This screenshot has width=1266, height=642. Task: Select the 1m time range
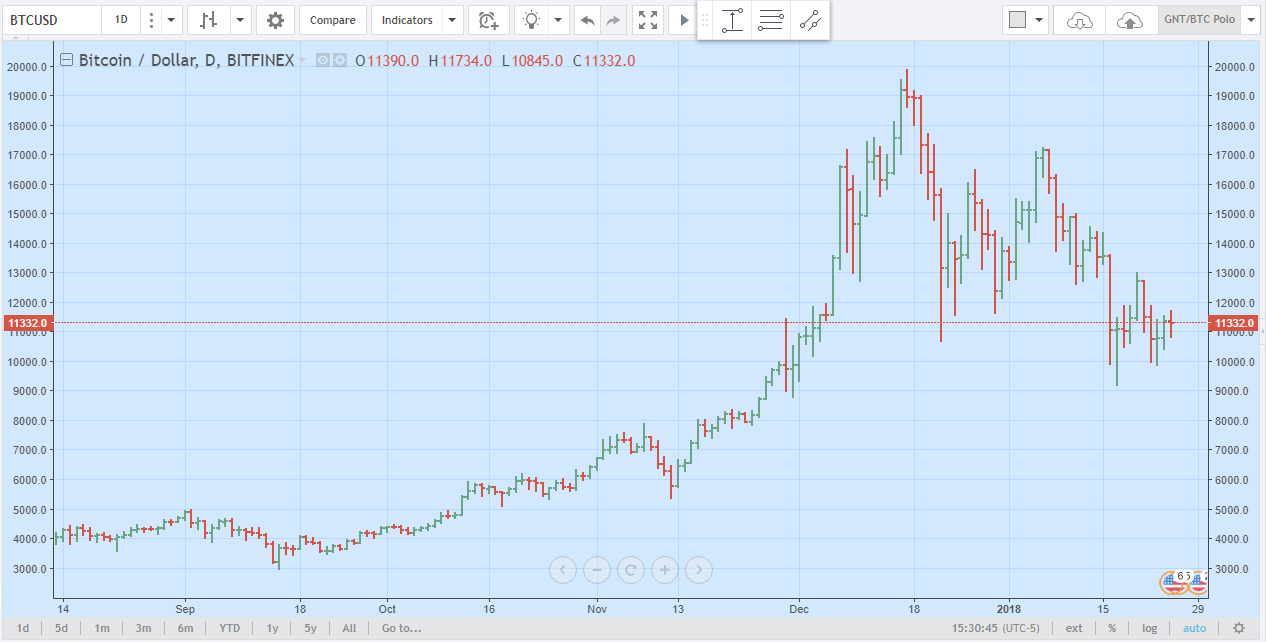tap(102, 628)
